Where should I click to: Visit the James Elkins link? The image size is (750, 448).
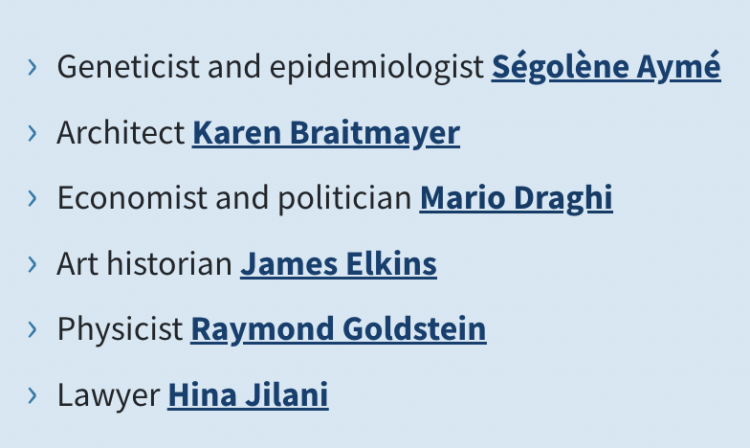(338, 264)
